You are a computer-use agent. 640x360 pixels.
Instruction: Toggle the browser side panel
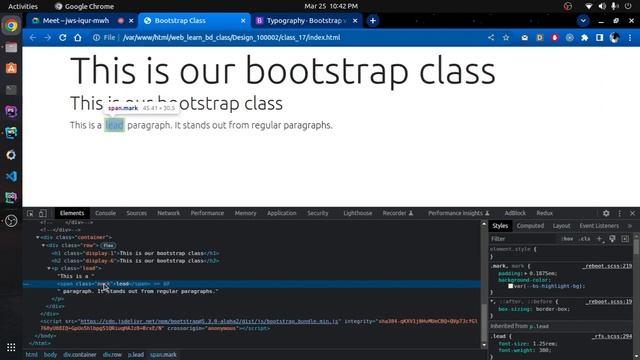pos(600,38)
